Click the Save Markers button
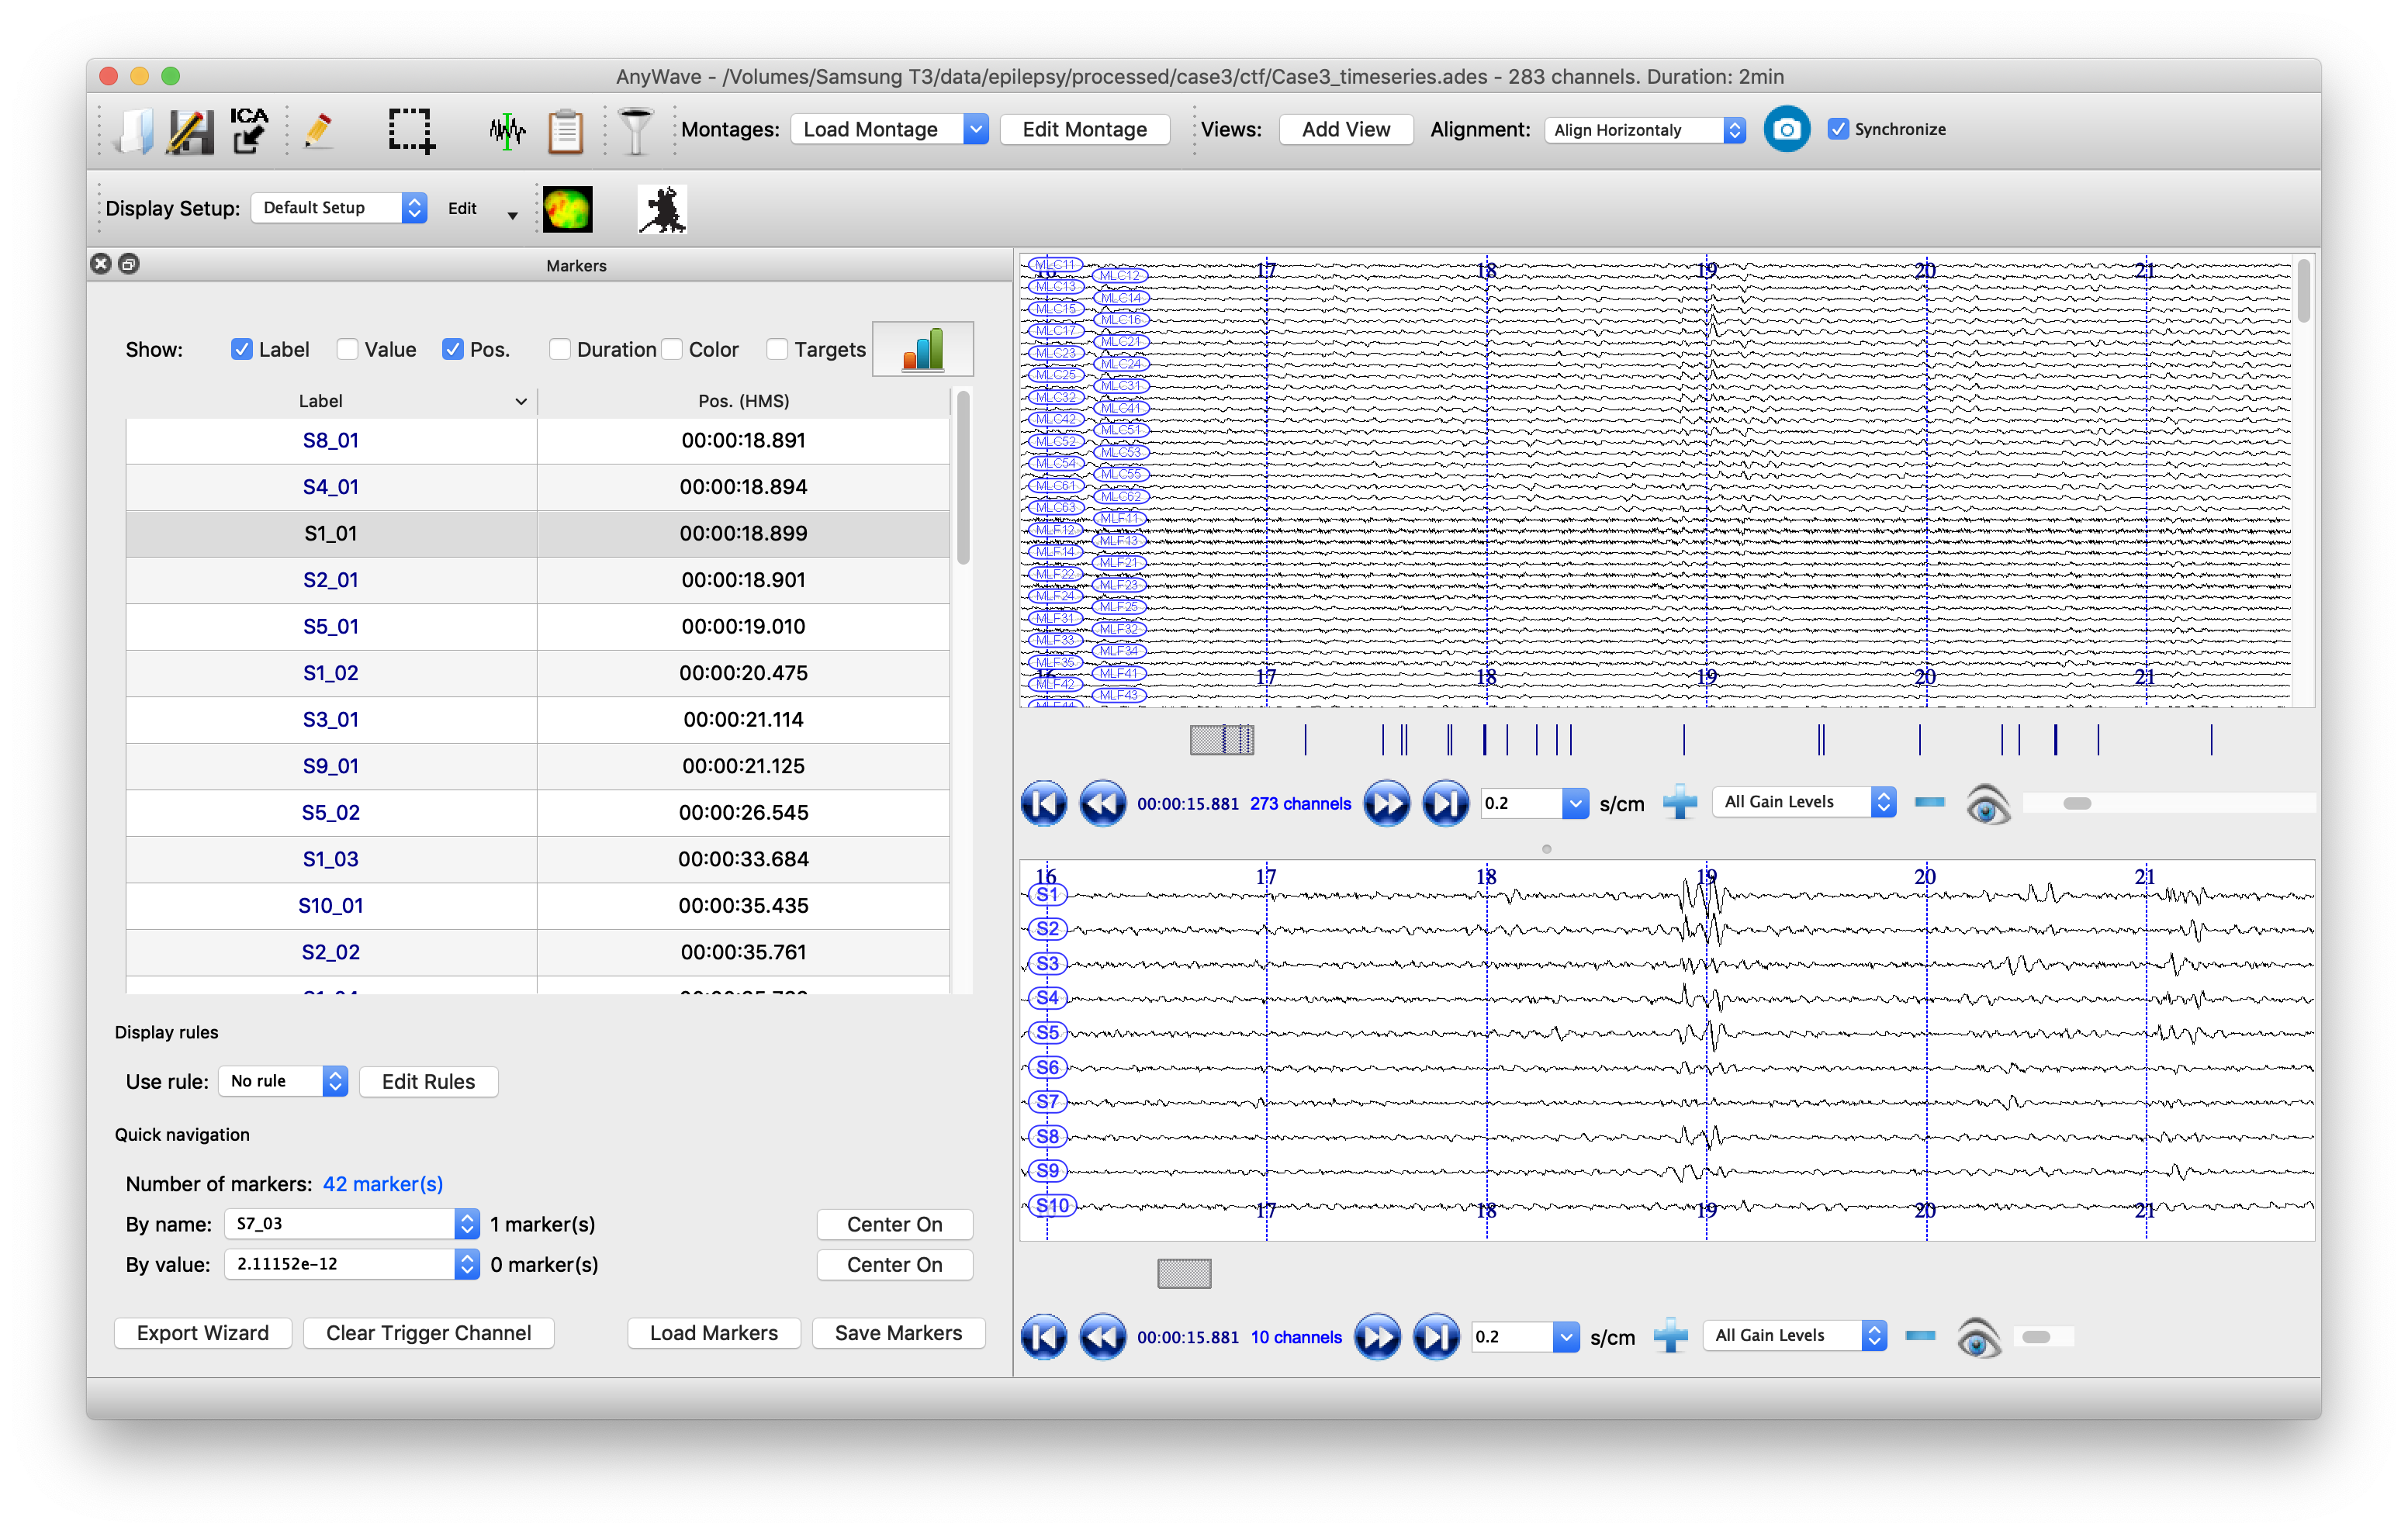 [897, 1333]
